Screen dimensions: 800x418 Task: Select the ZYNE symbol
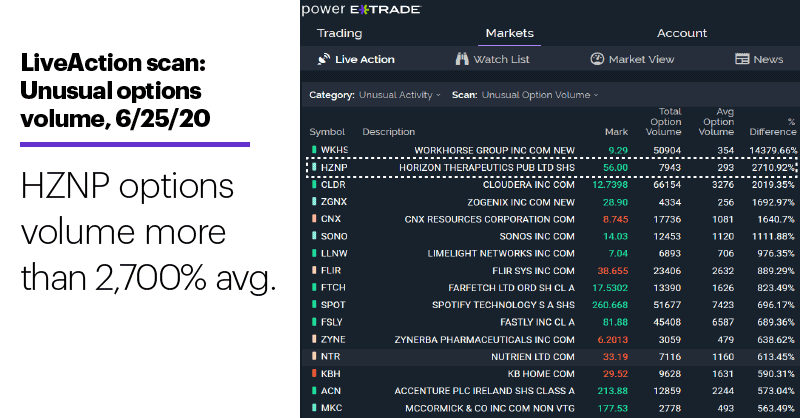click(333, 339)
